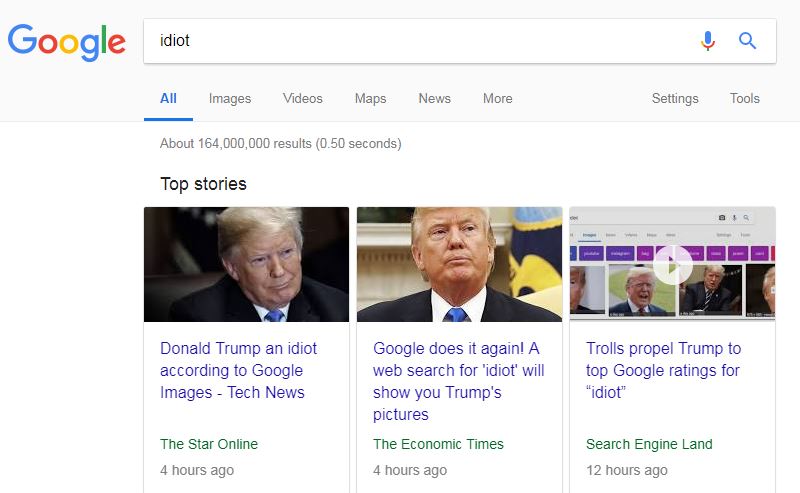Play the video on the Trolls story thumbnail
This screenshot has height=493, width=800.
tap(672, 265)
